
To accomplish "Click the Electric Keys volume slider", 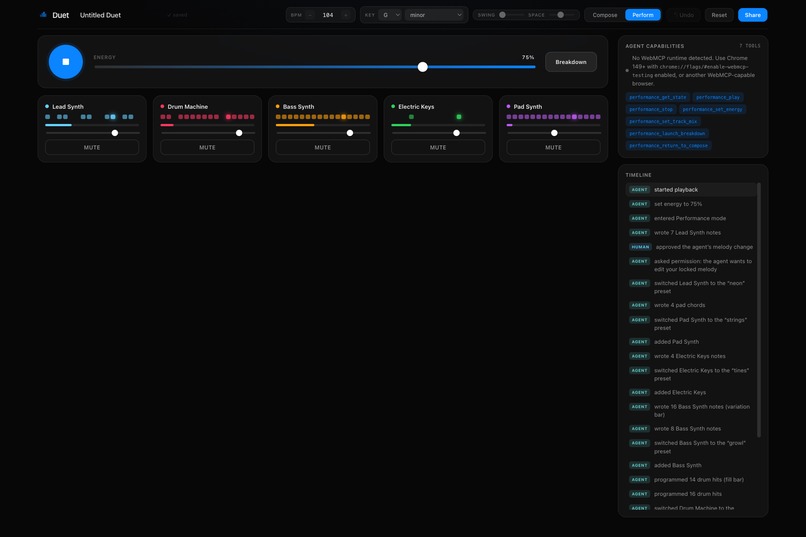I will coord(438,133).
